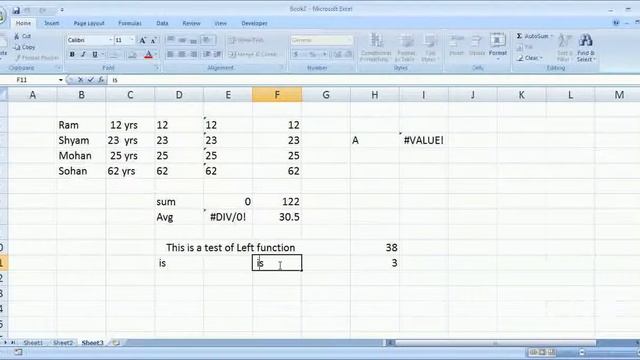Click the Save icon in Quick Access Toolbar

16,10
